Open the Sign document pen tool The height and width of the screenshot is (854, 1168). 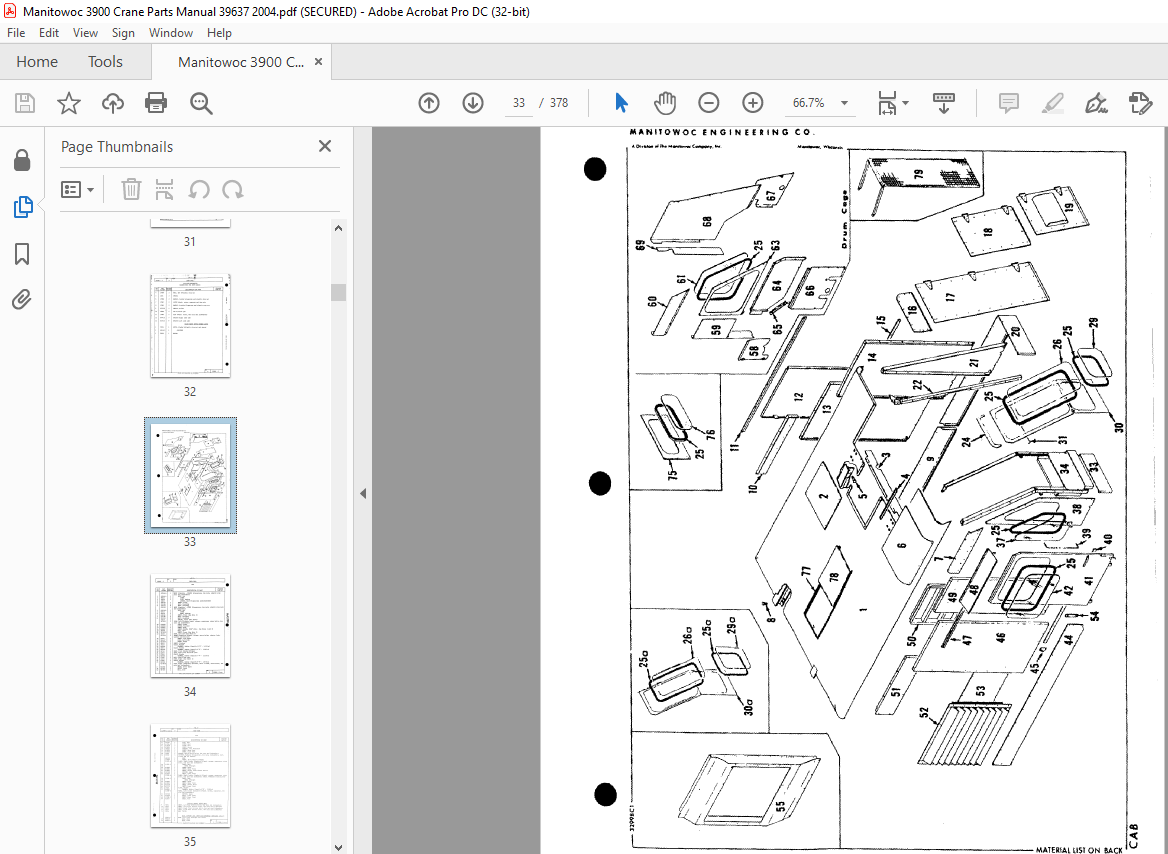pos(1096,103)
